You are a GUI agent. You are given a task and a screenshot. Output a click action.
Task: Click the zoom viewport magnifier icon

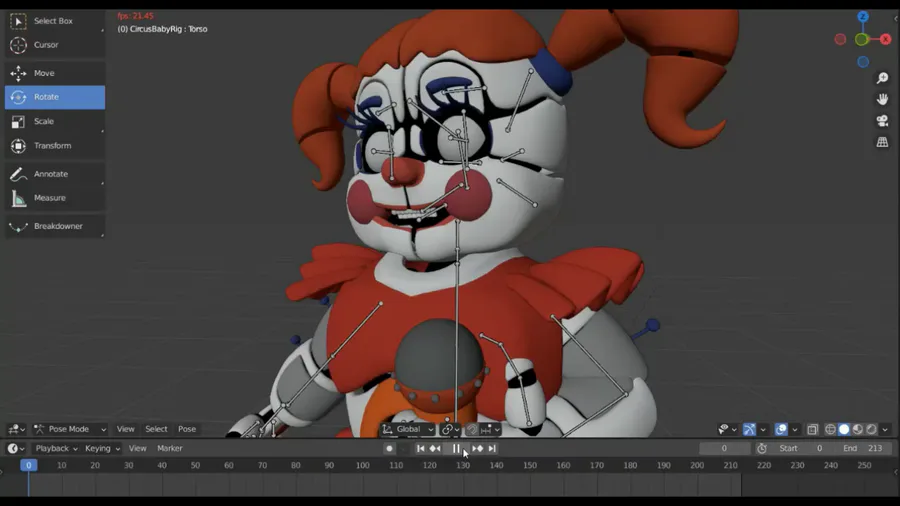pos(882,78)
